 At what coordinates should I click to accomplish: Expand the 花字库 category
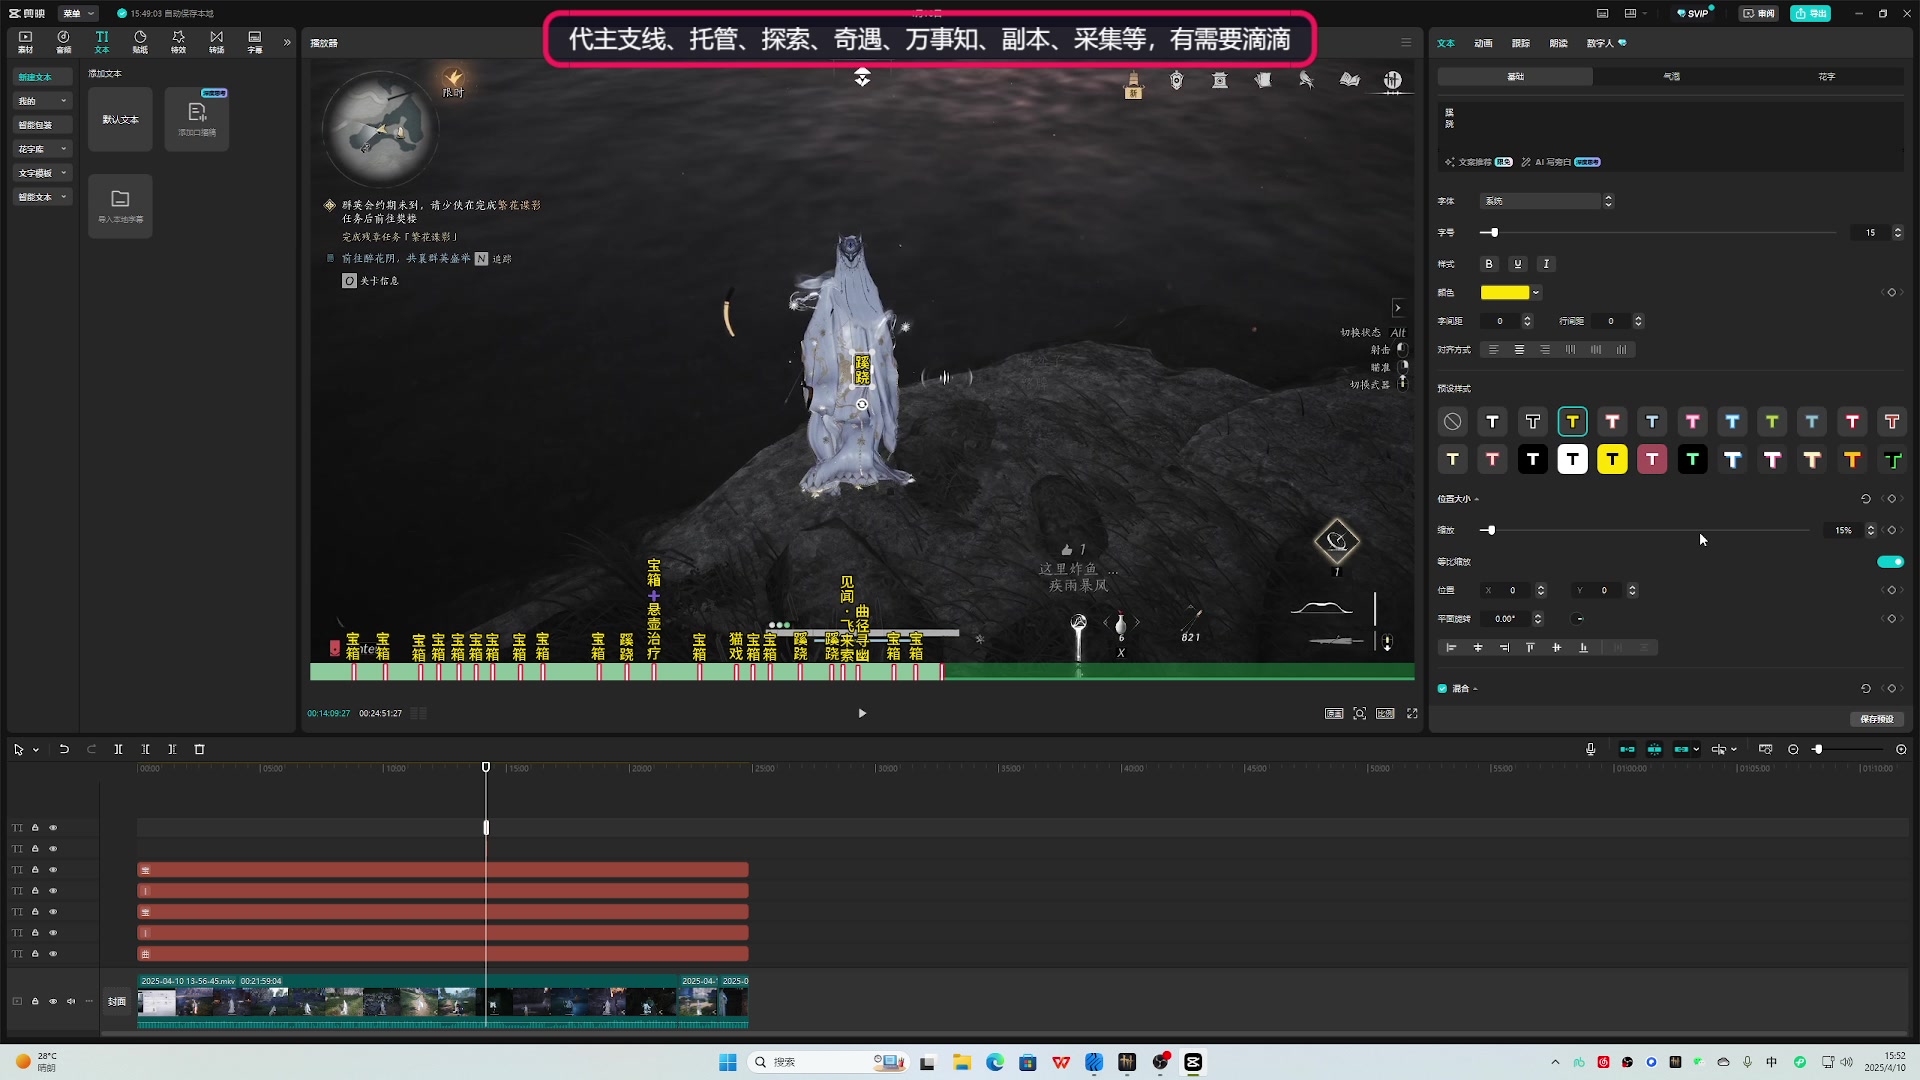(x=43, y=149)
